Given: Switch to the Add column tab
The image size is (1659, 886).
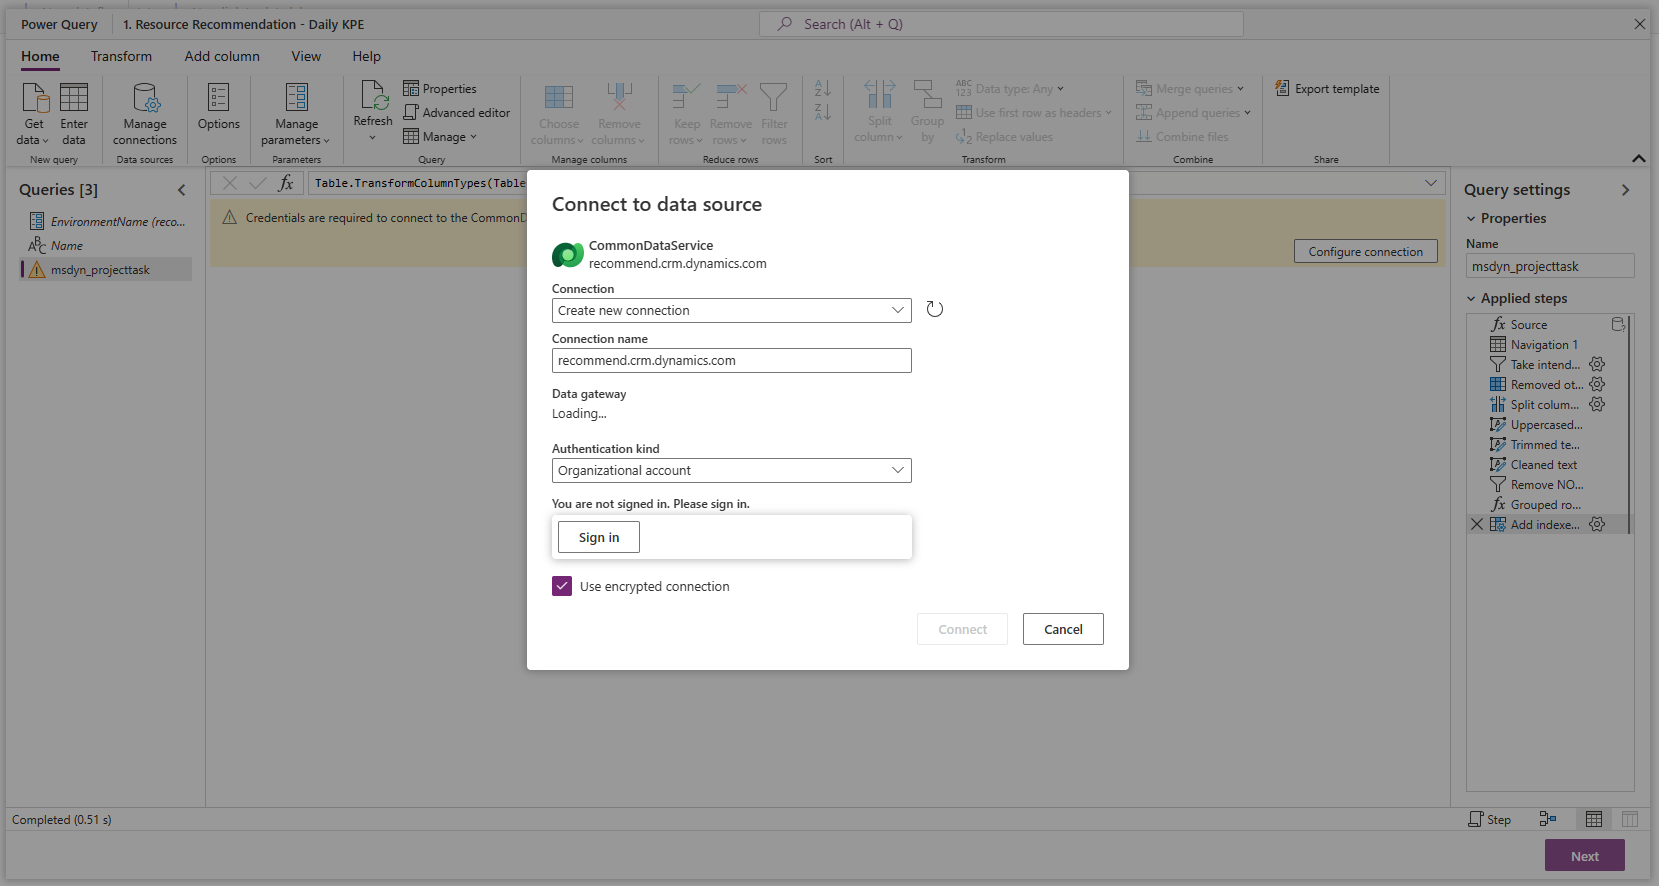Looking at the screenshot, I should 222,56.
